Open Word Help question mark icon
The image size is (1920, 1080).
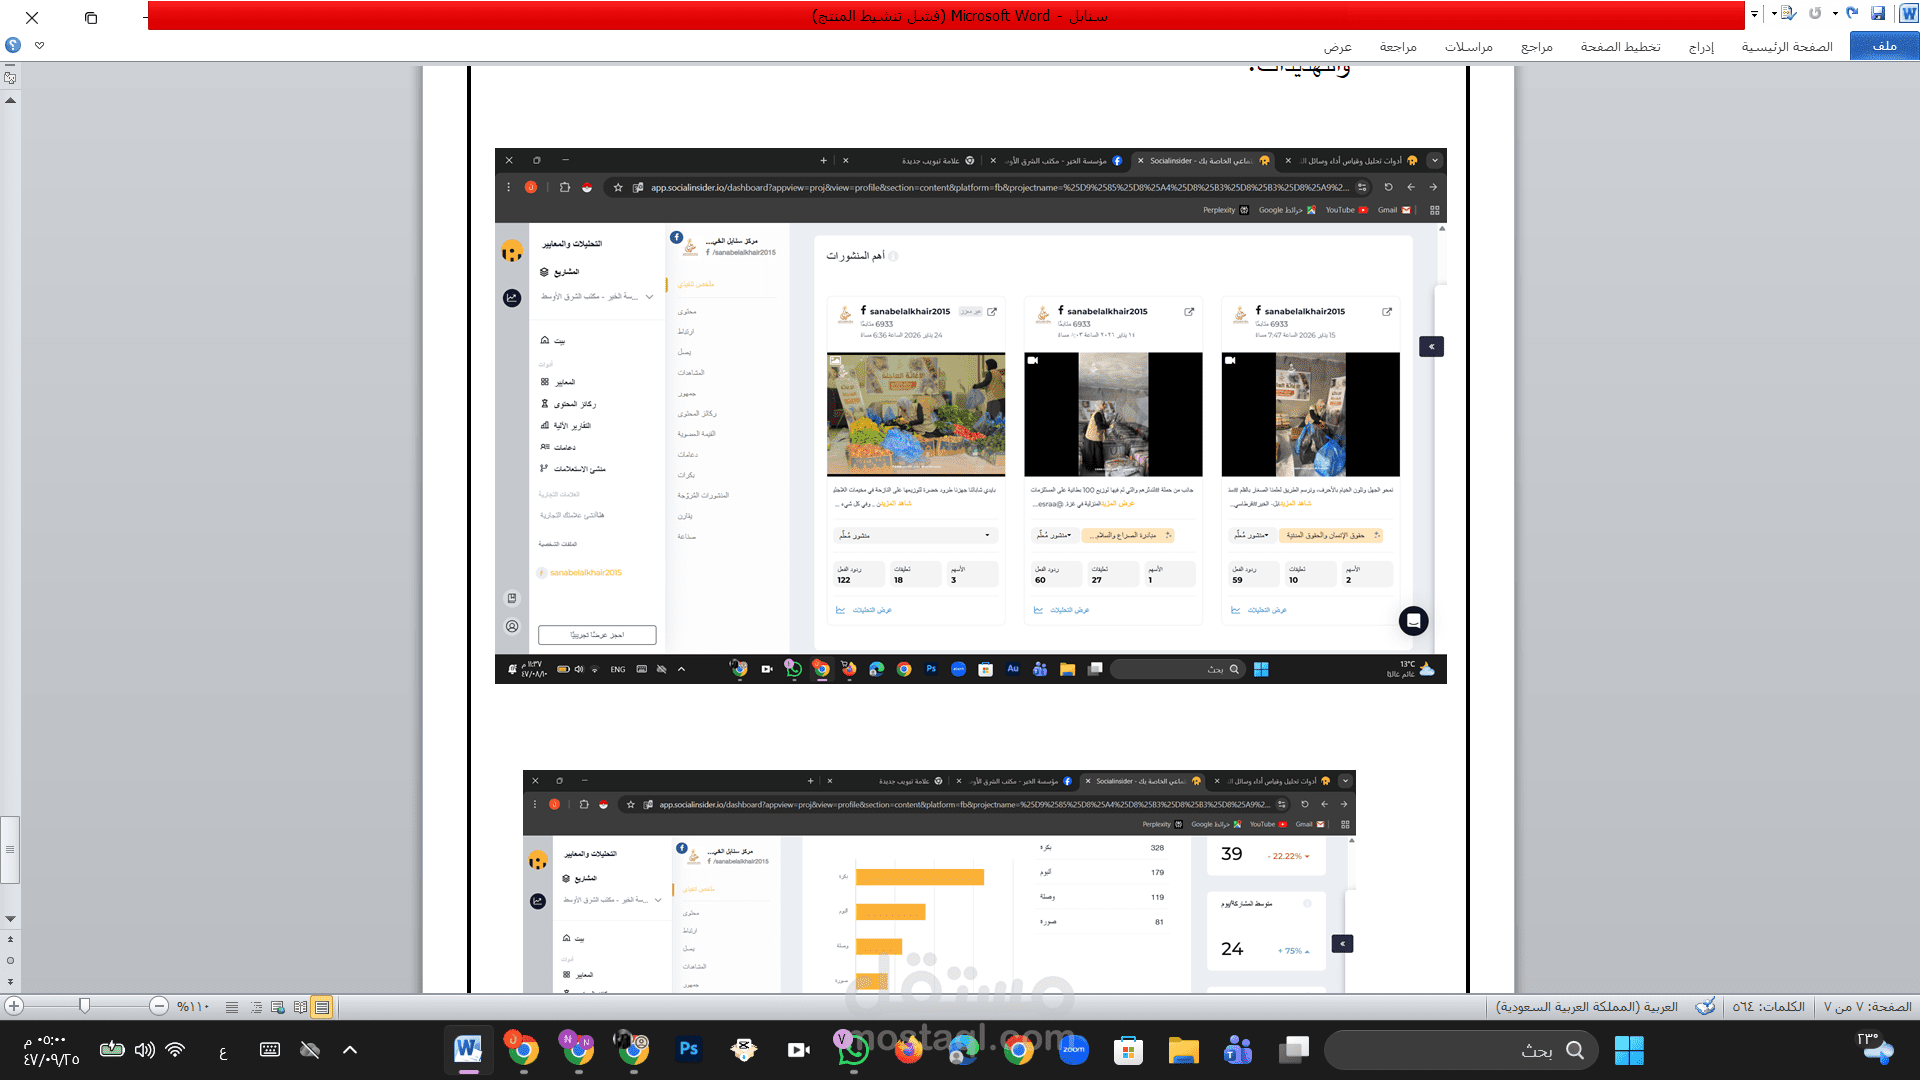[12, 45]
